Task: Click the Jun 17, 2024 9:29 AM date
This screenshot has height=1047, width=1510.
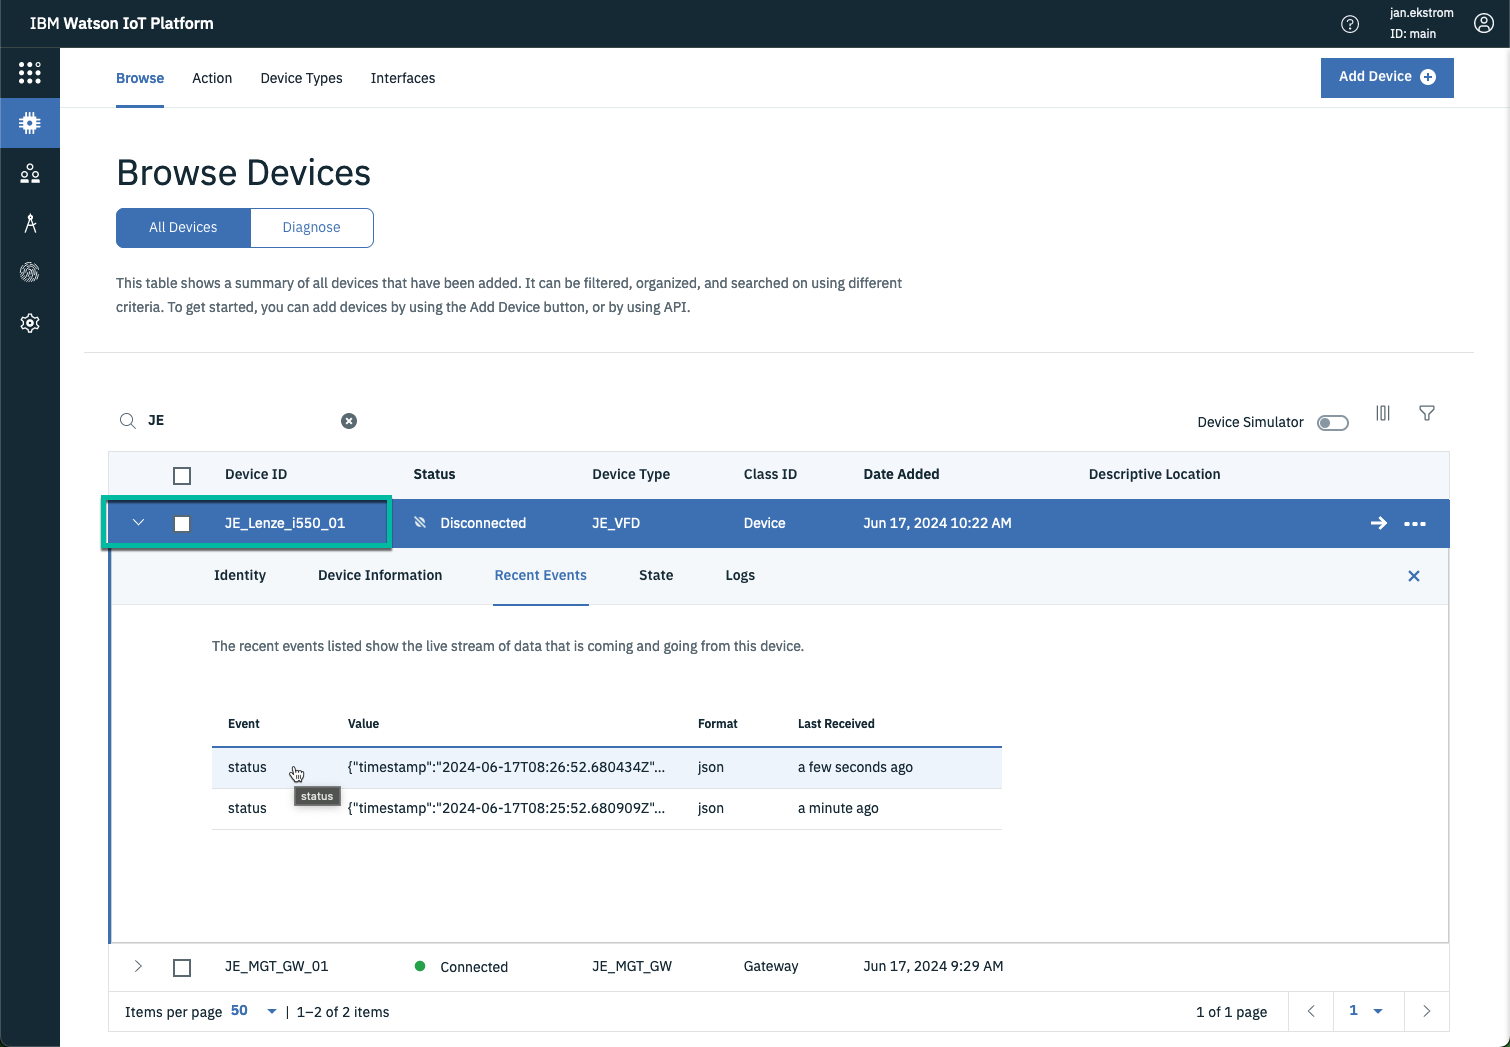Action: (x=933, y=966)
